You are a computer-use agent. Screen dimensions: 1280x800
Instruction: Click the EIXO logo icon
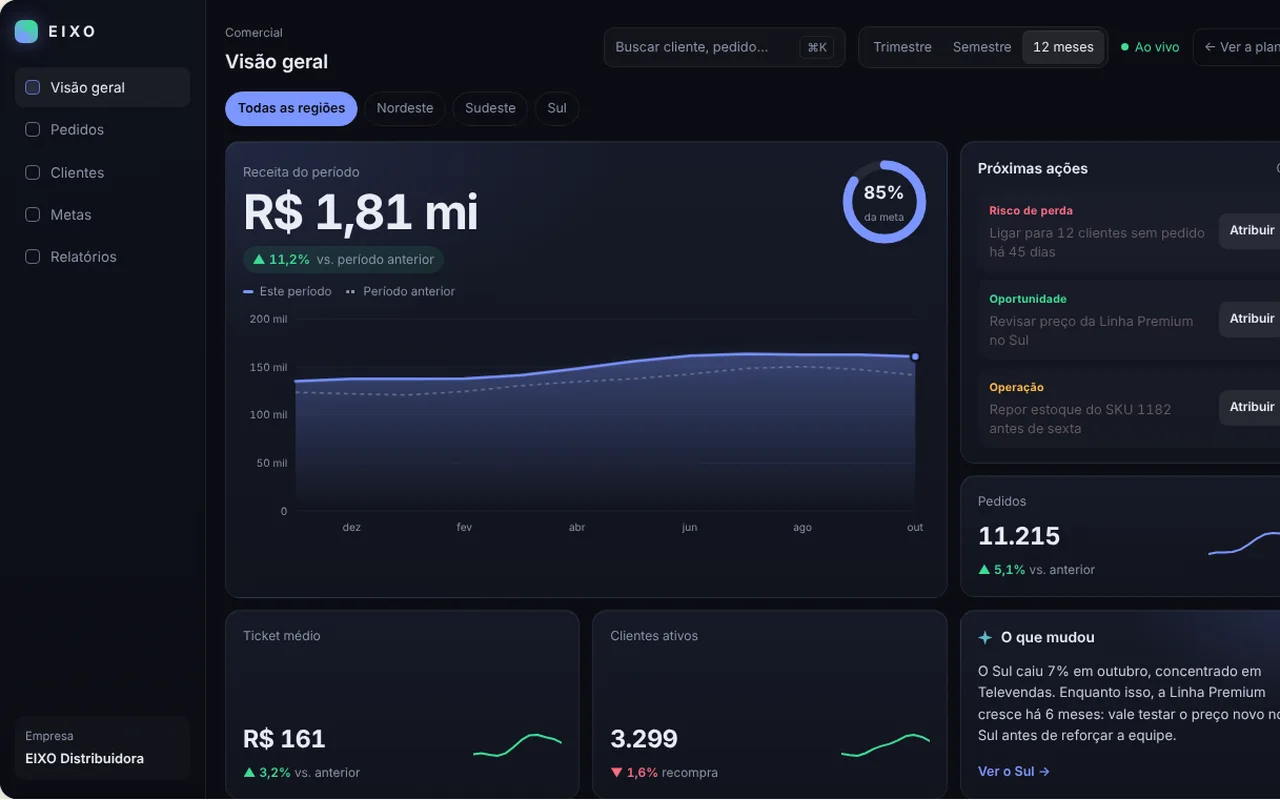coord(26,31)
